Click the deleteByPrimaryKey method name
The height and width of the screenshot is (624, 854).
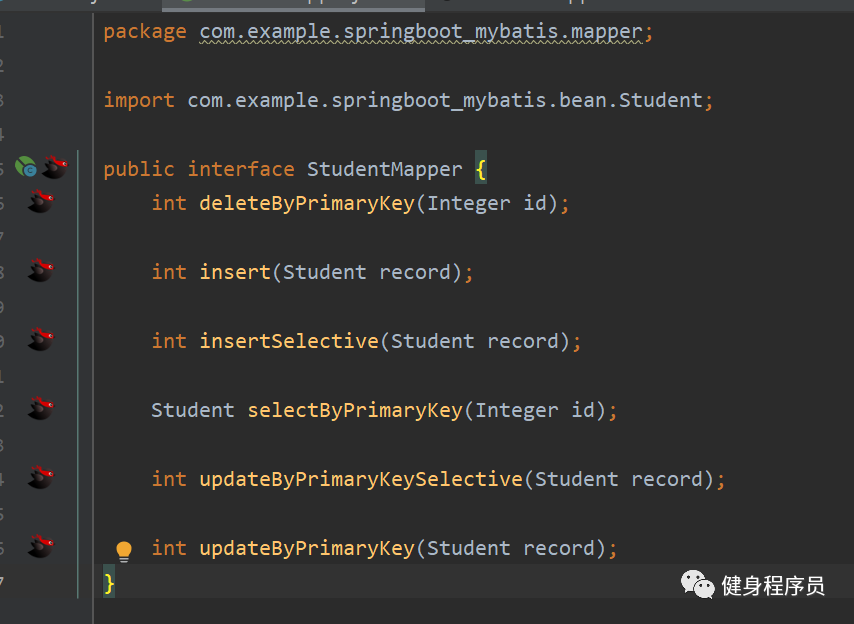[306, 203]
